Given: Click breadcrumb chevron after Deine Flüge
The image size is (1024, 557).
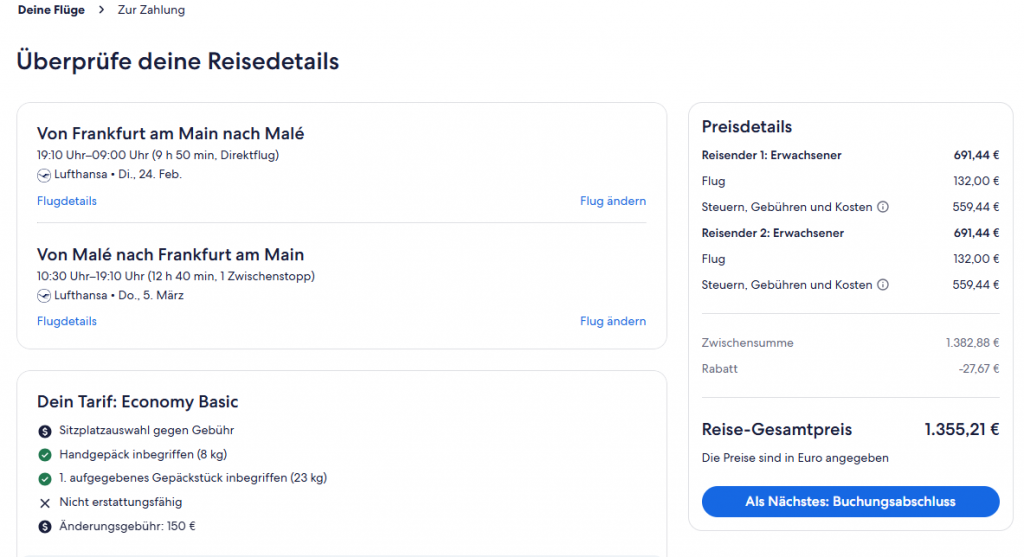Looking at the screenshot, I should (x=102, y=10).
